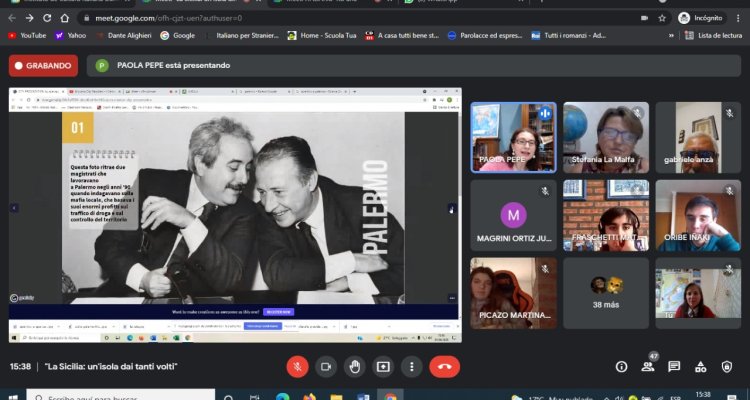Click the browser Home icon
Screen dimensions: 750x400
coord(65,18)
